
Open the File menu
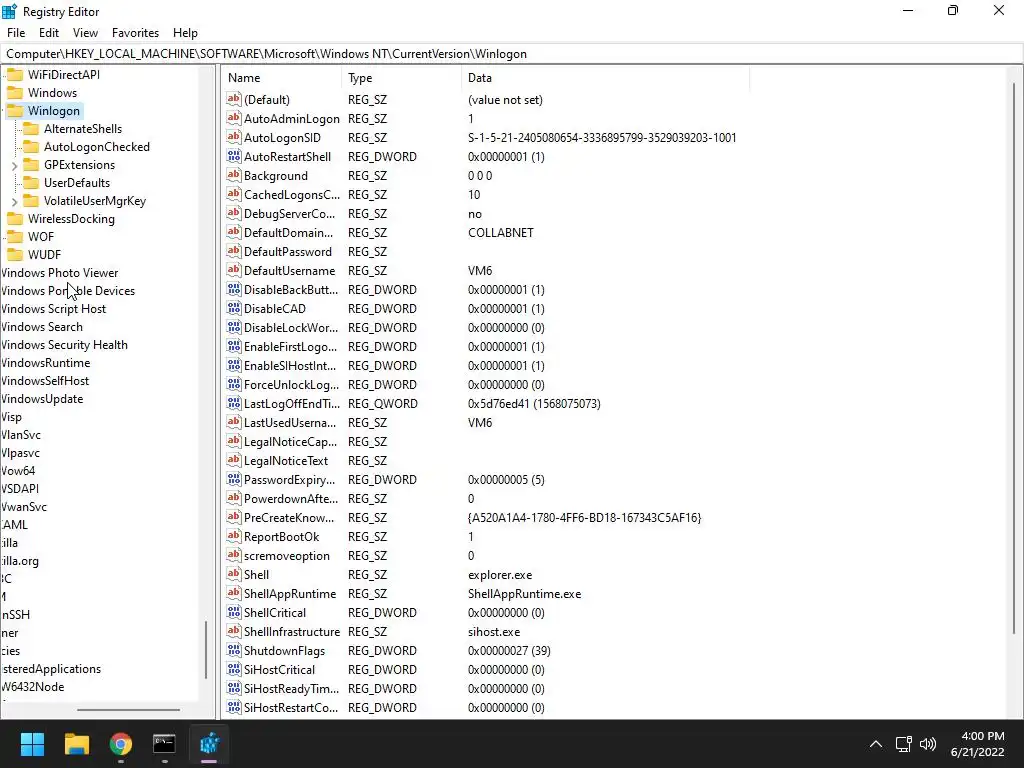tap(16, 33)
